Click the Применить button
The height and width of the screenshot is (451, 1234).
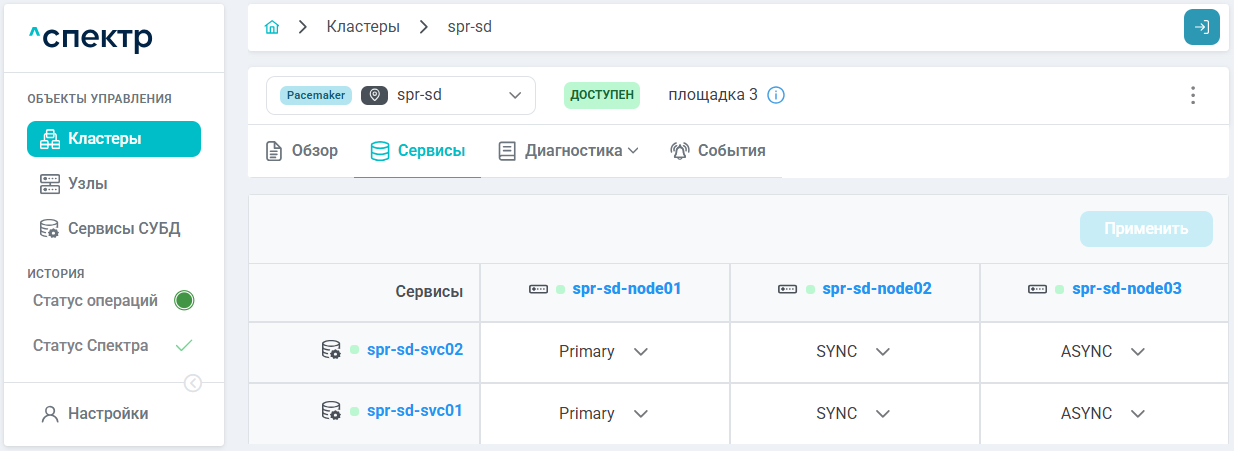(x=1146, y=229)
